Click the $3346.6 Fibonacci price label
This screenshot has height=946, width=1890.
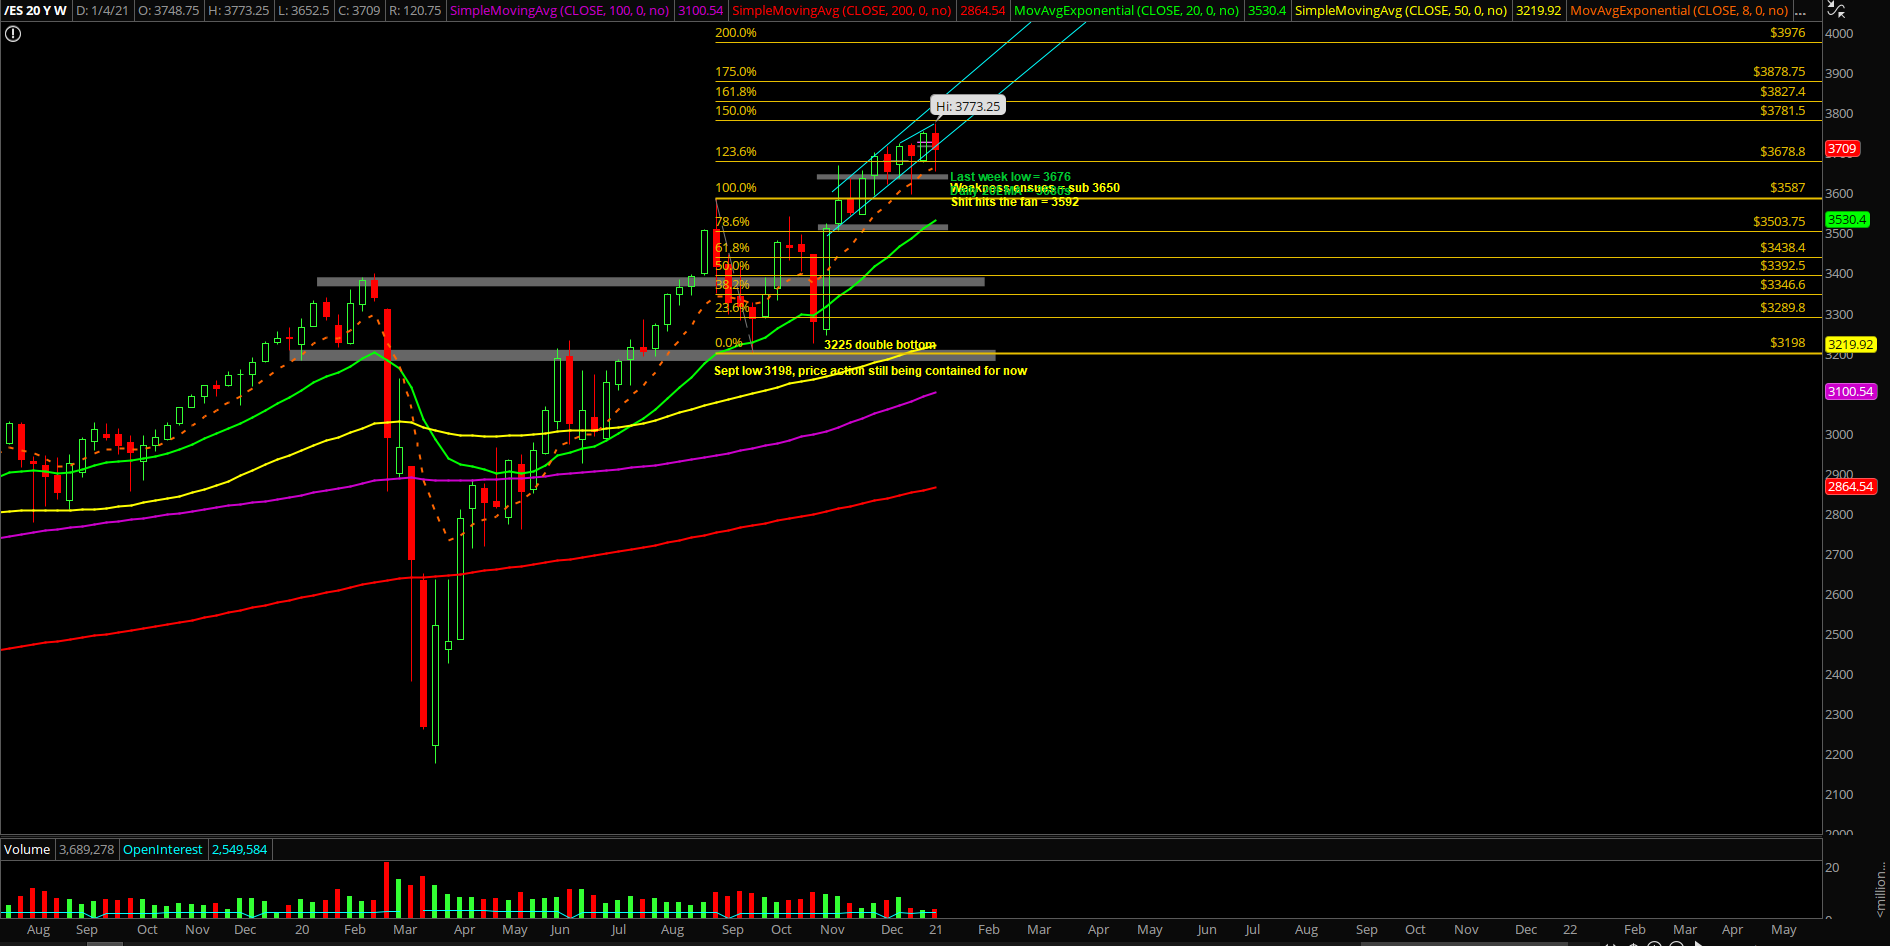pyautogui.click(x=1783, y=285)
